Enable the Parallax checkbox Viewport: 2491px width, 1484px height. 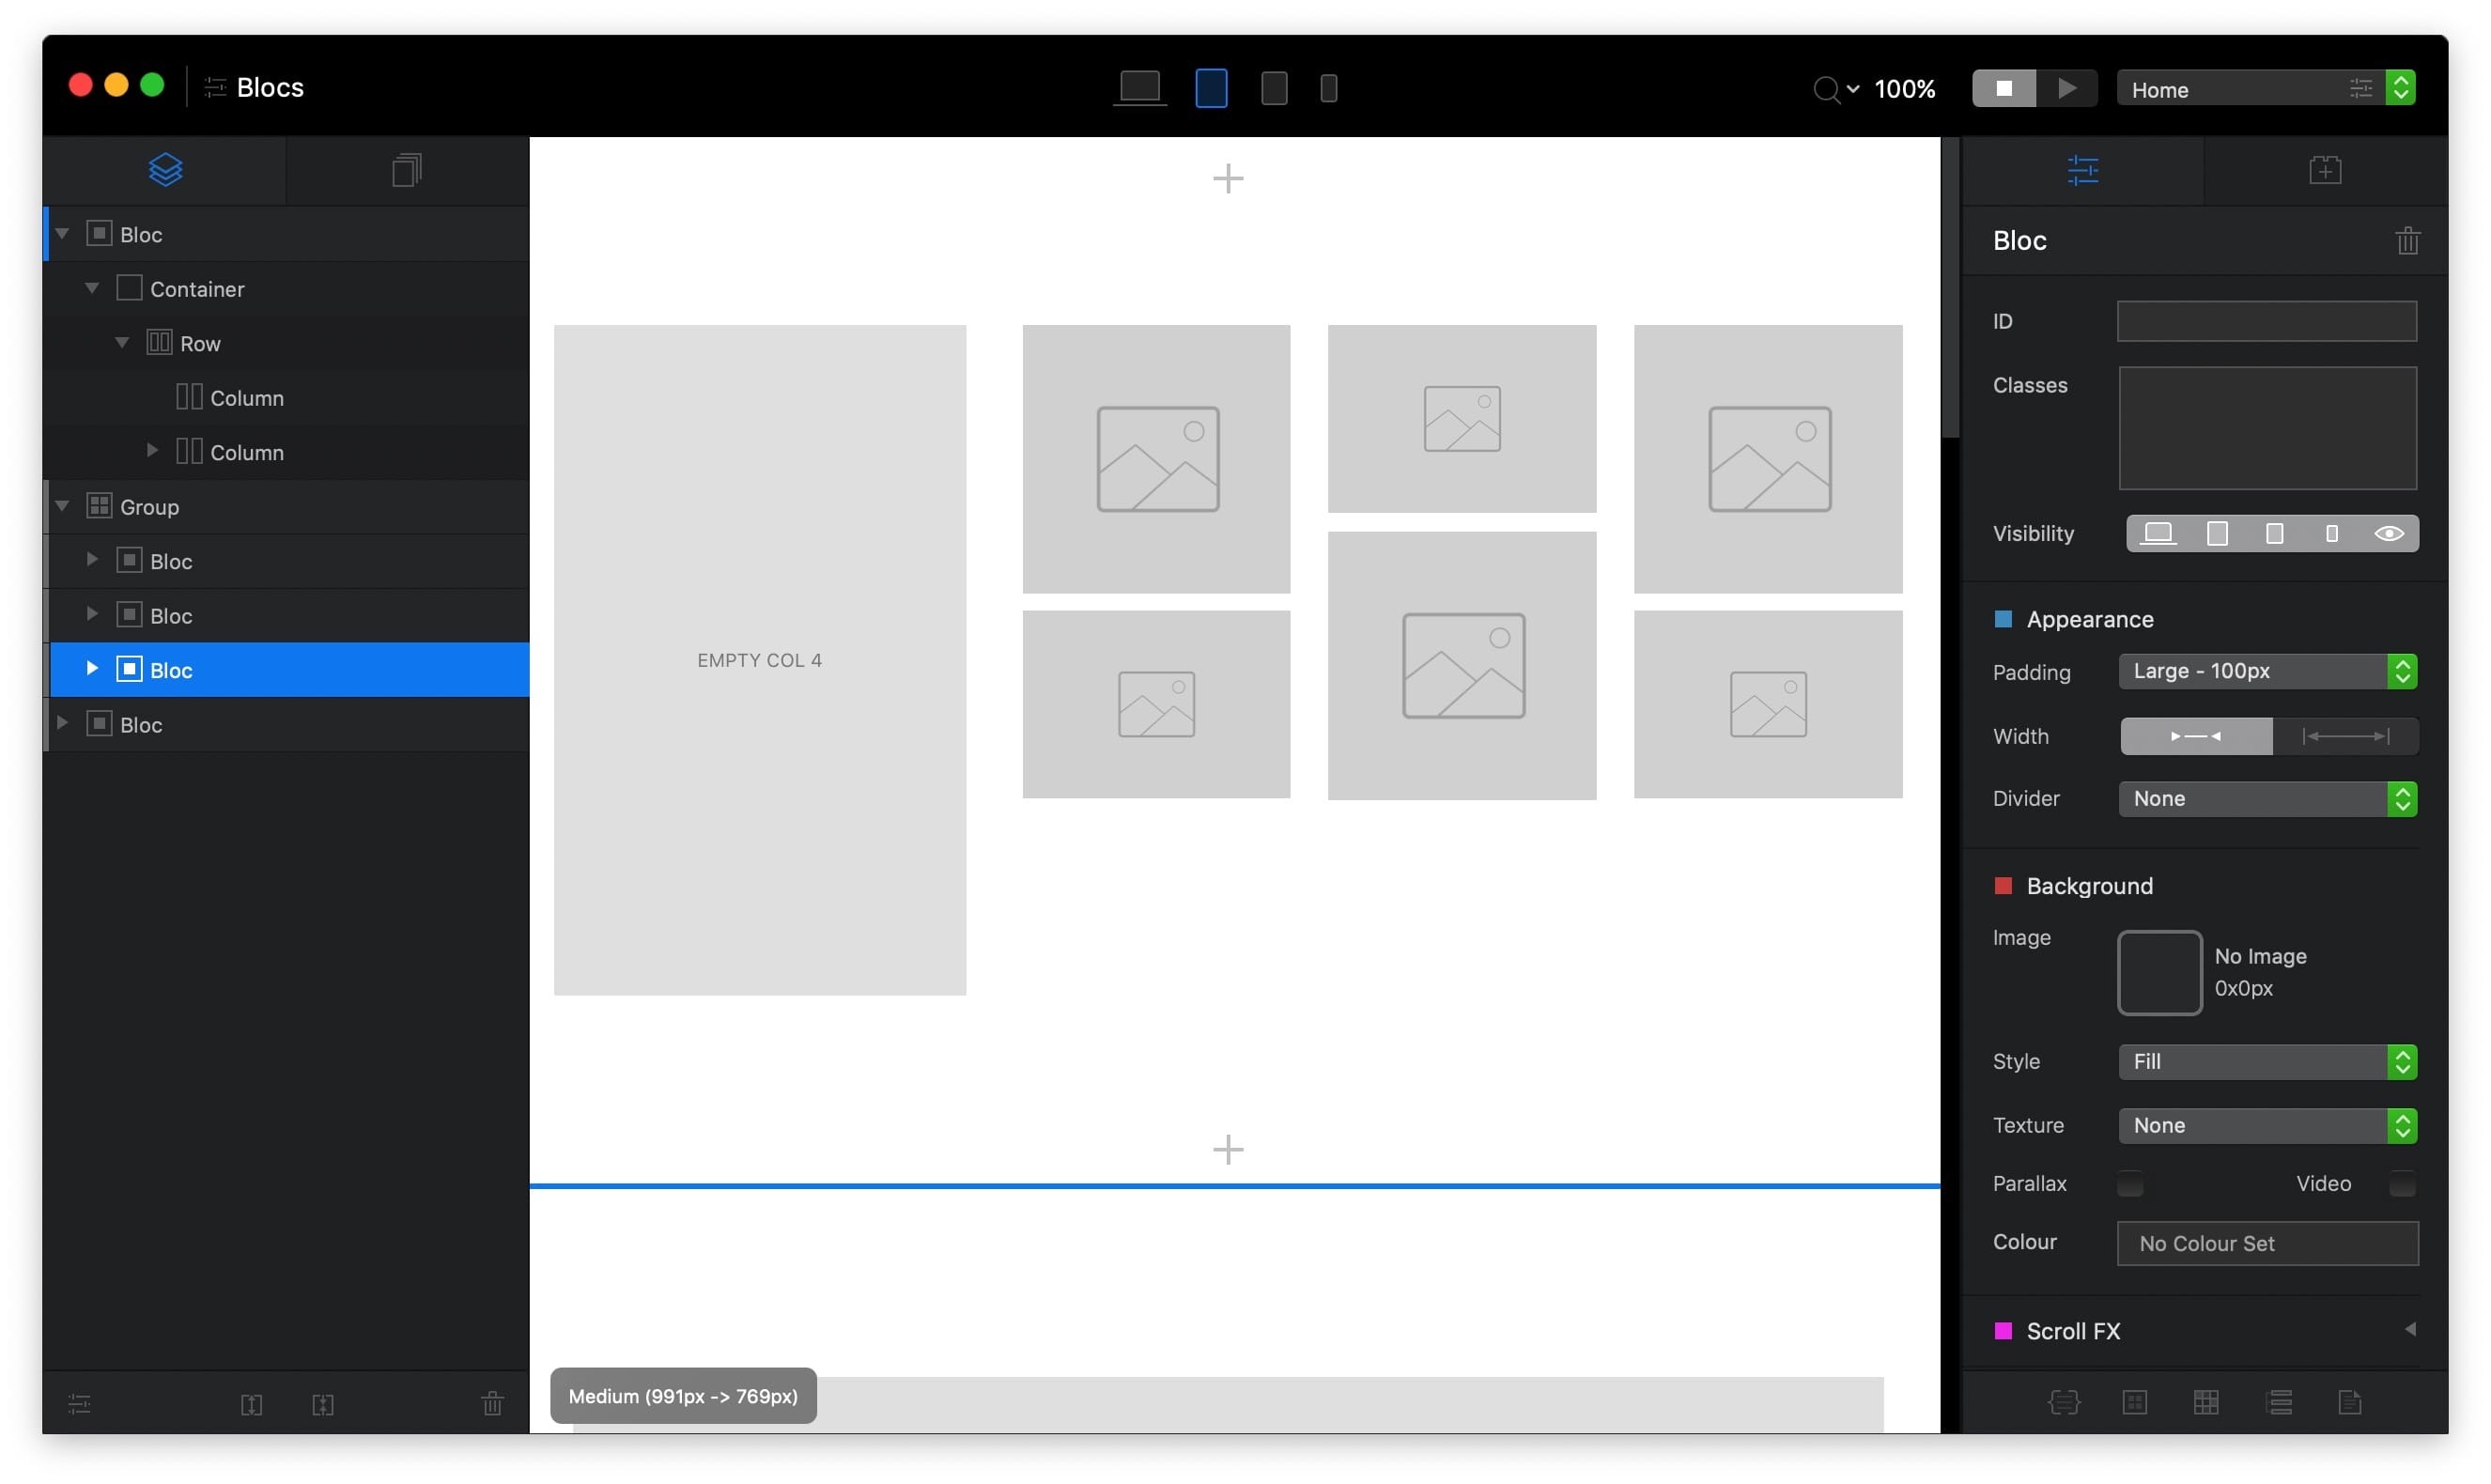coord(2131,1184)
